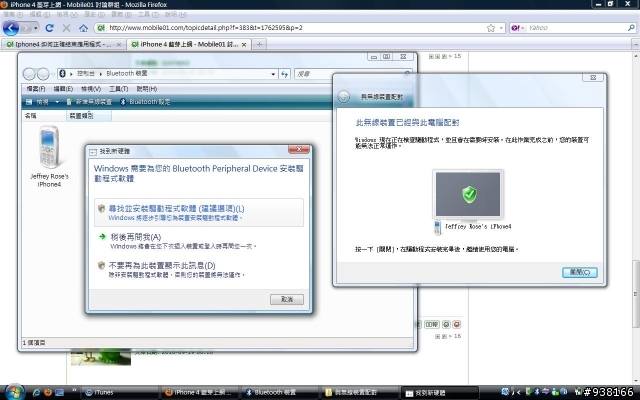Open the URL bar history dropdown
640x400 pixels.
click(501, 28)
